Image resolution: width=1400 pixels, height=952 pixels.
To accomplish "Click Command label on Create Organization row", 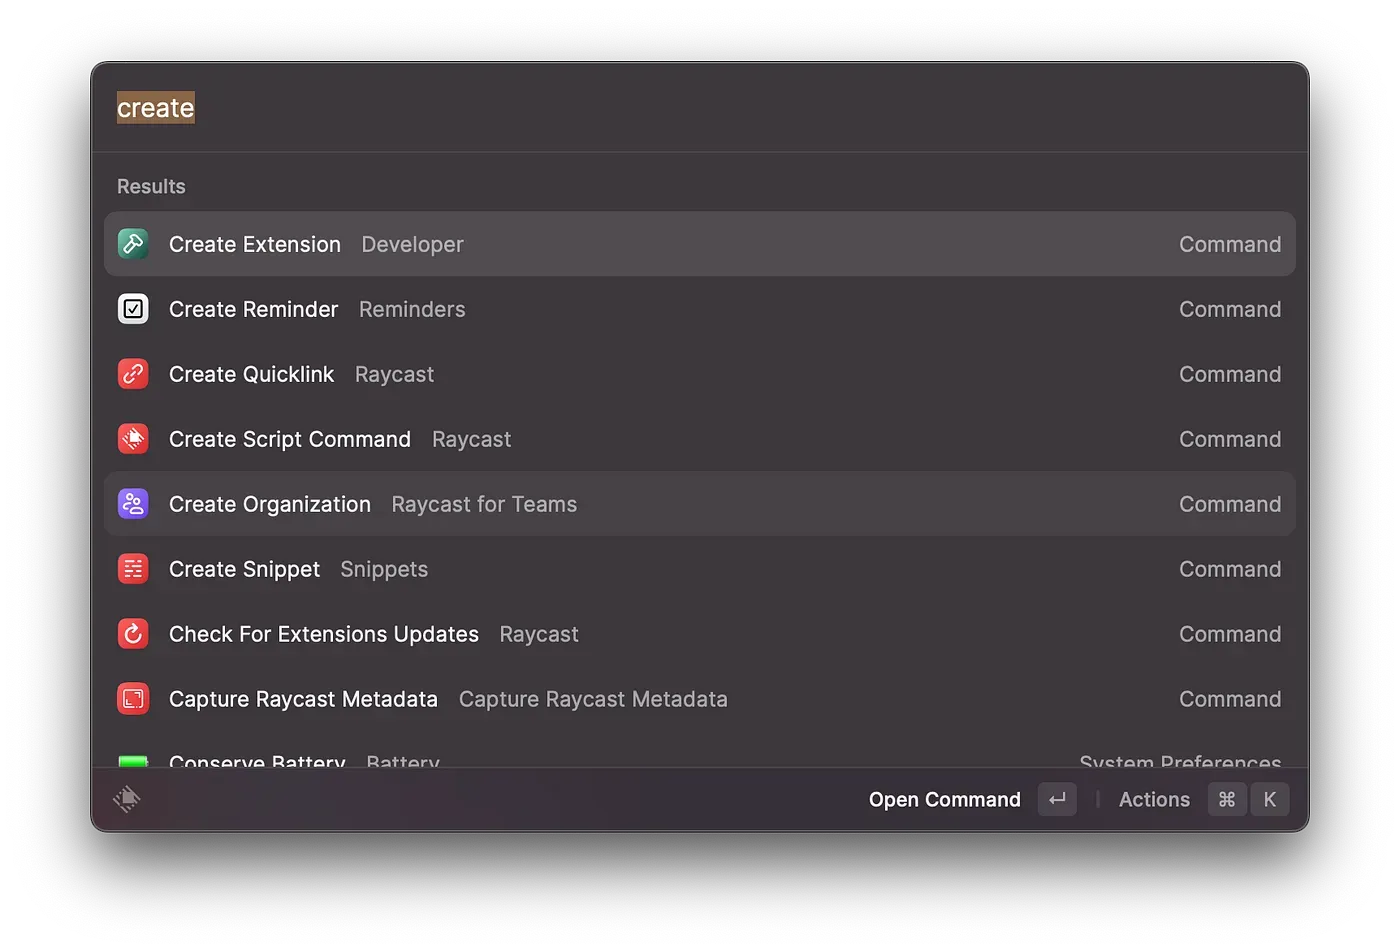I will tap(1230, 504).
